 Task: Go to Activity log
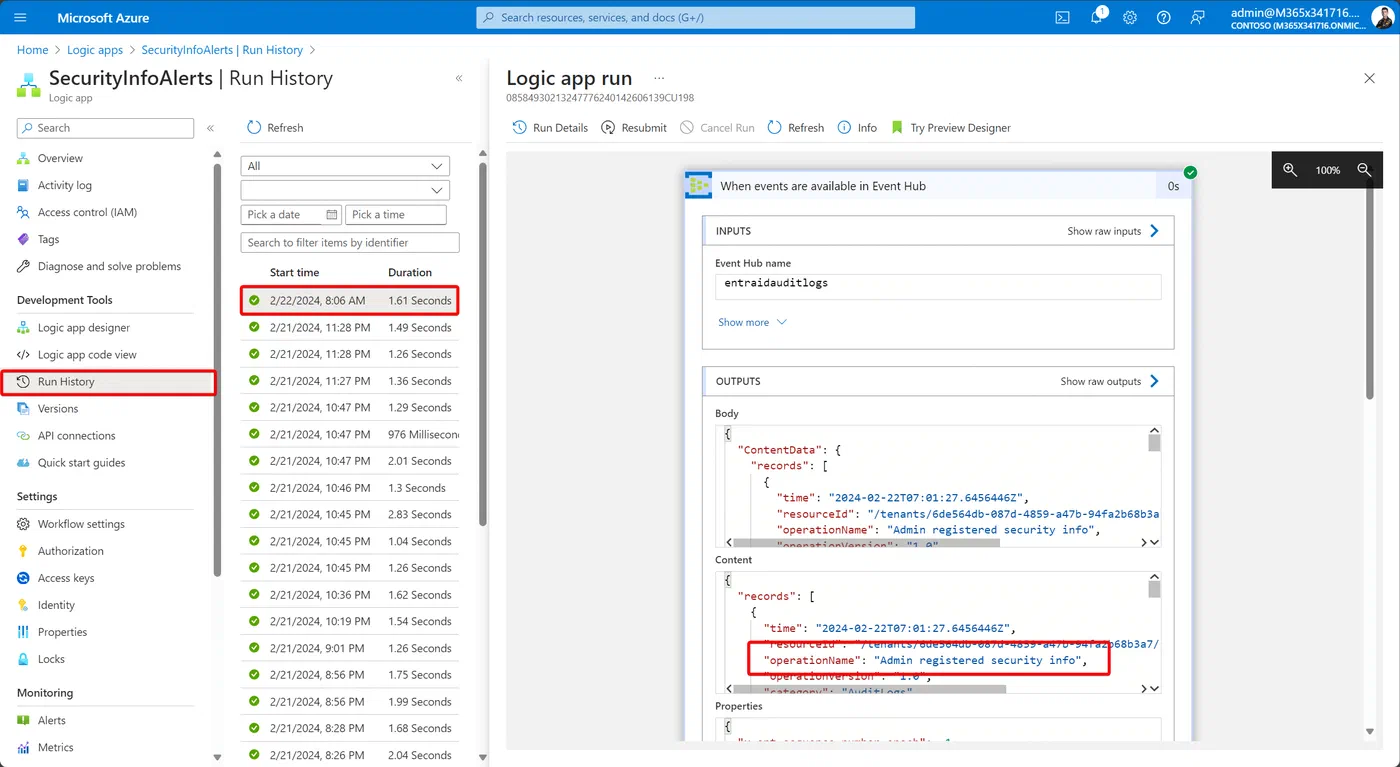64,185
